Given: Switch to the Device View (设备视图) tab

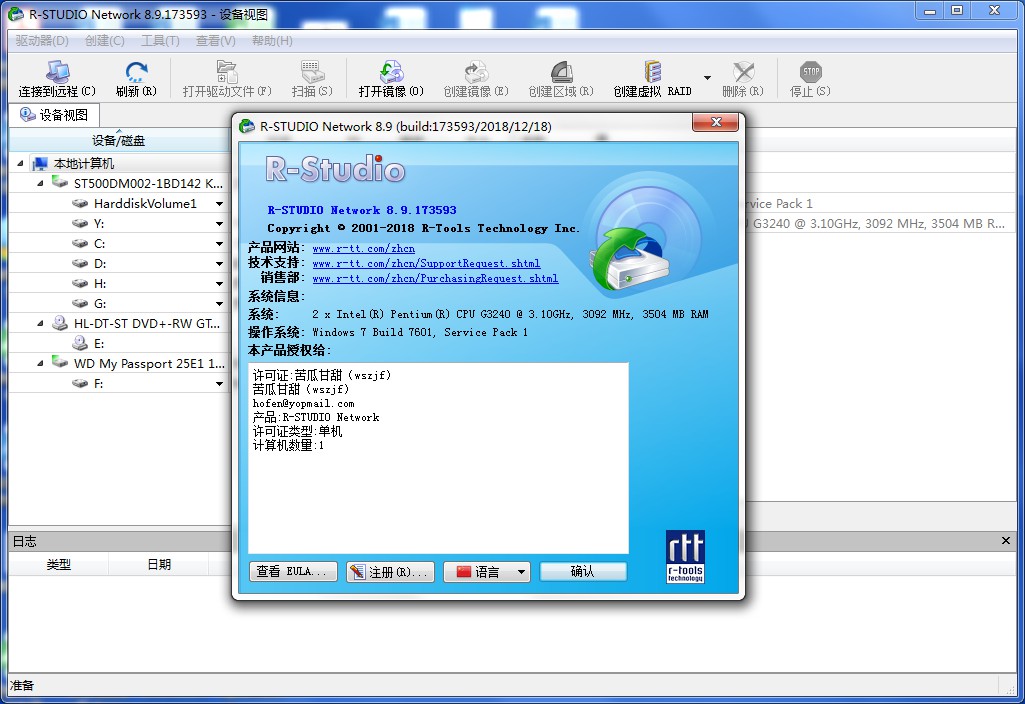Looking at the screenshot, I should tap(54, 115).
